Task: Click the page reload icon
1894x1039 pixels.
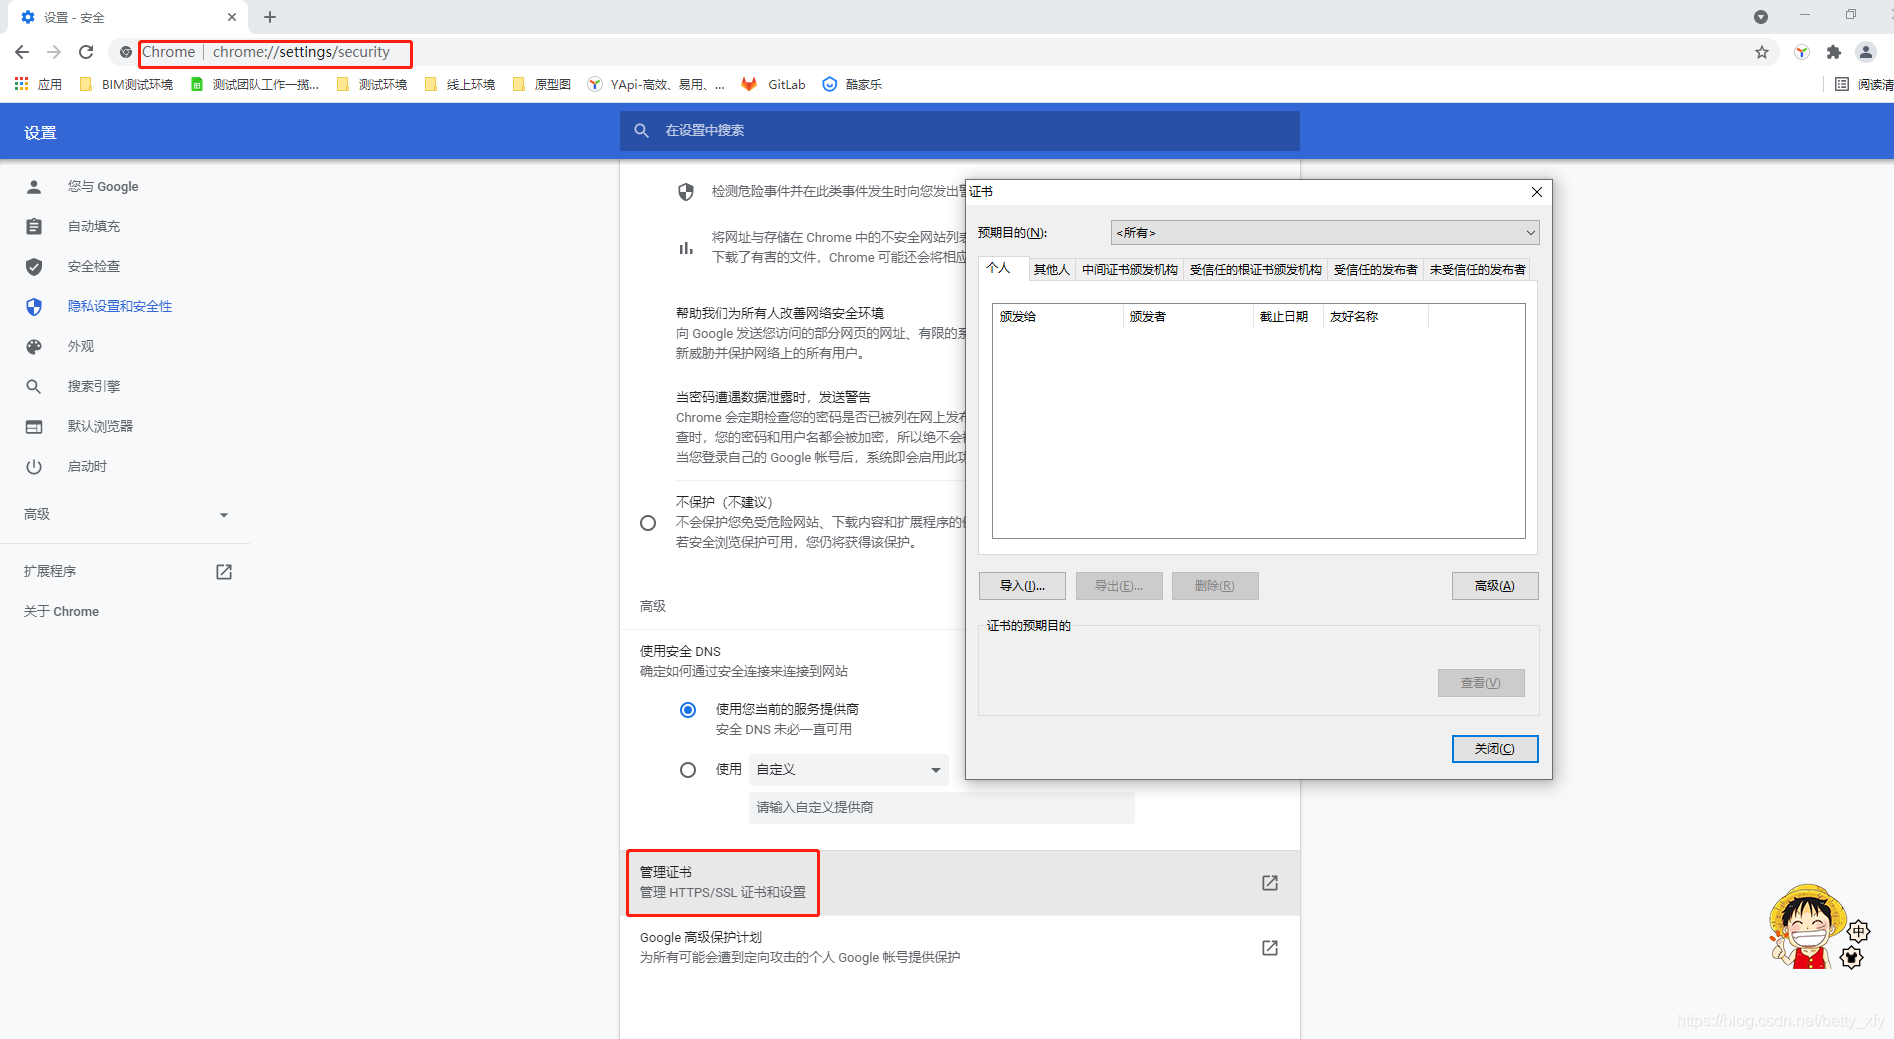Action: (86, 52)
